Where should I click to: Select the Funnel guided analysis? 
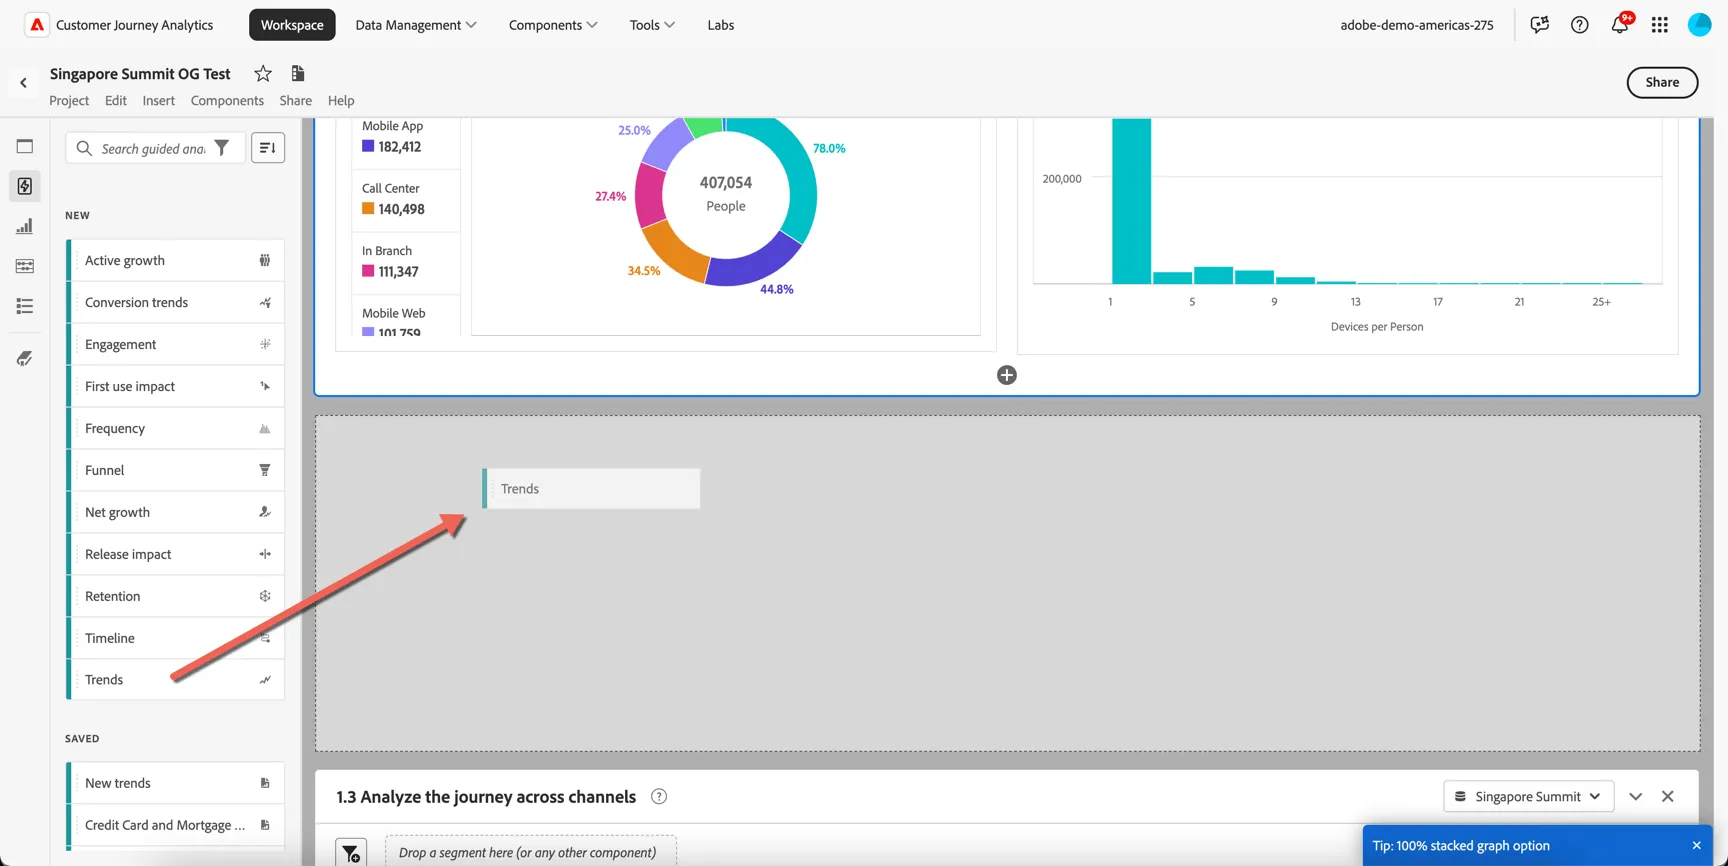(x=176, y=470)
